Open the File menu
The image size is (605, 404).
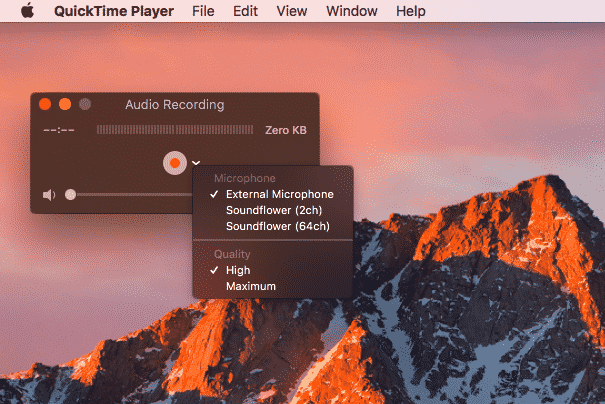point(203,11)
